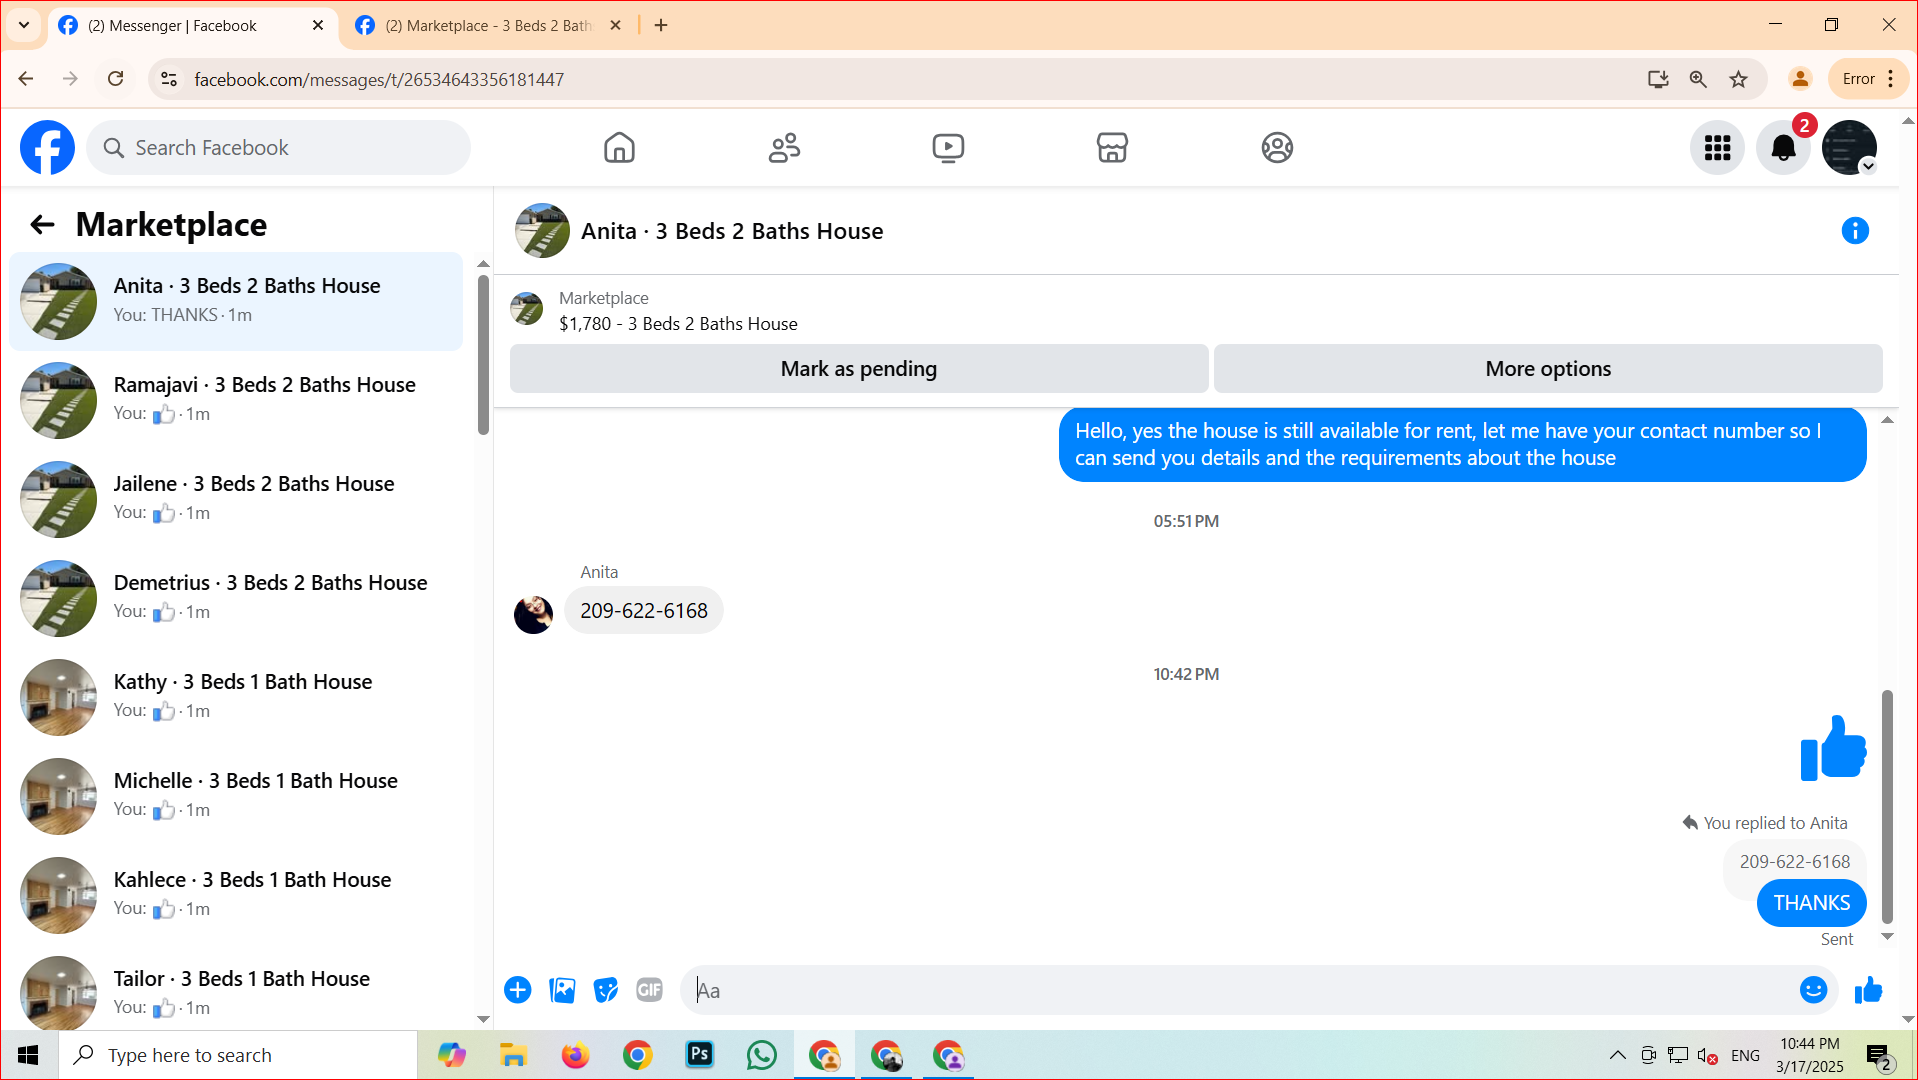Open Michelle conversation in list
The height and width of the screenshot is (1080, 1918).
(236, 796)
